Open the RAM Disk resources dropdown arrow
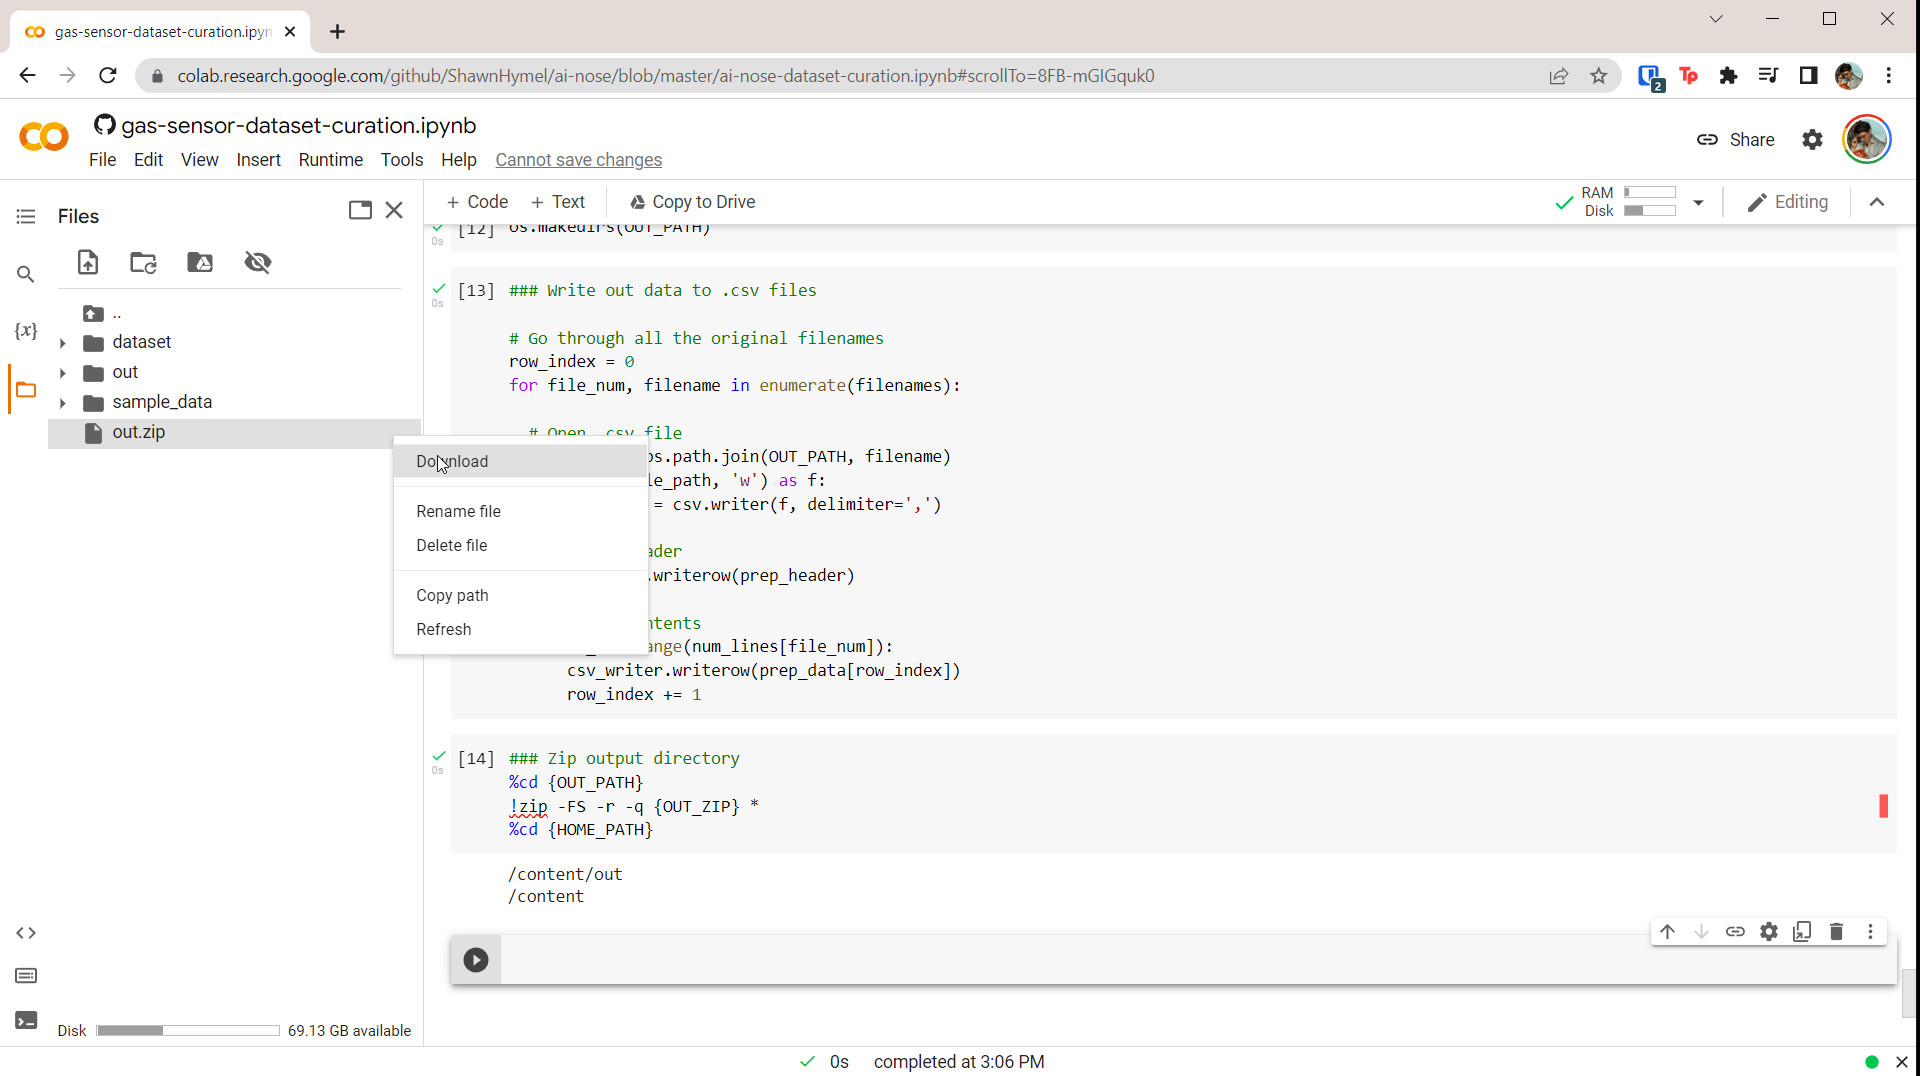This screenshot has height=1076, width=1920. (1698, 203)
